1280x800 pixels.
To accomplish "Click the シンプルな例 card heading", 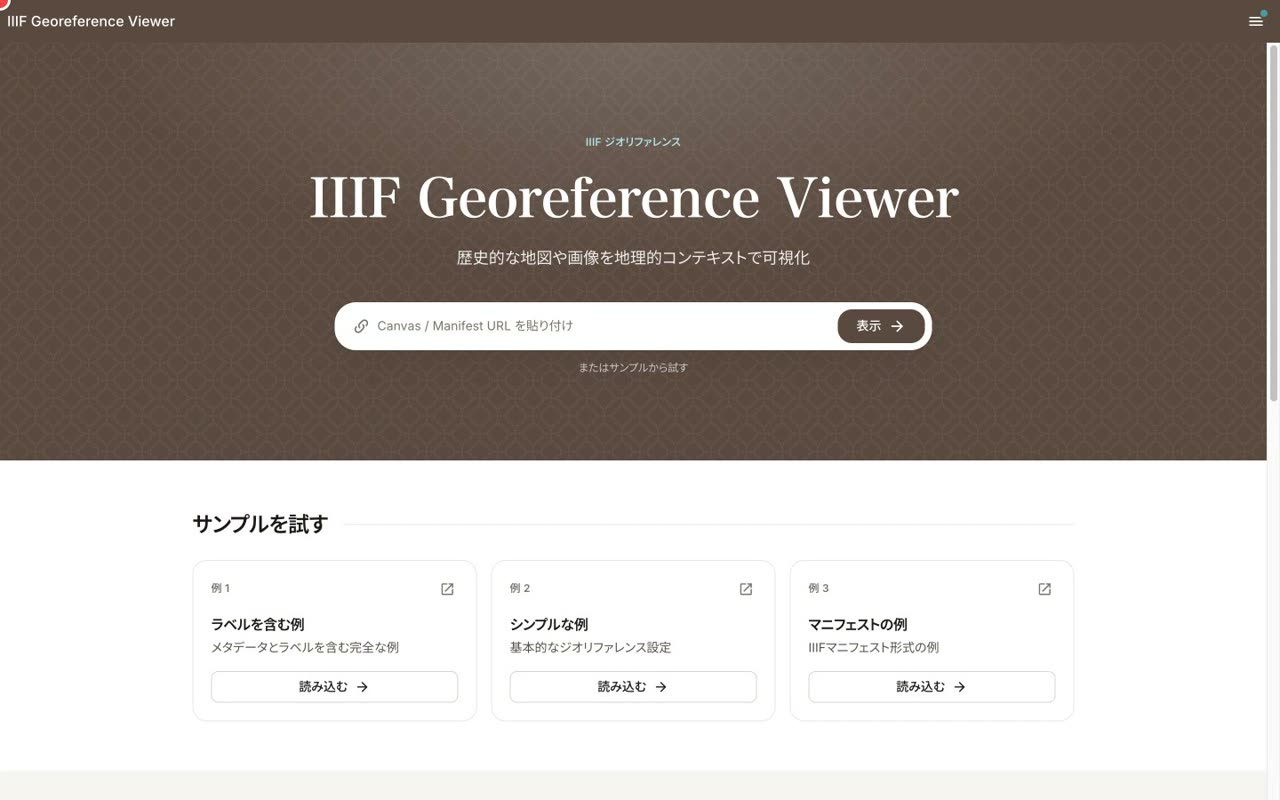I will pos(549,624).
